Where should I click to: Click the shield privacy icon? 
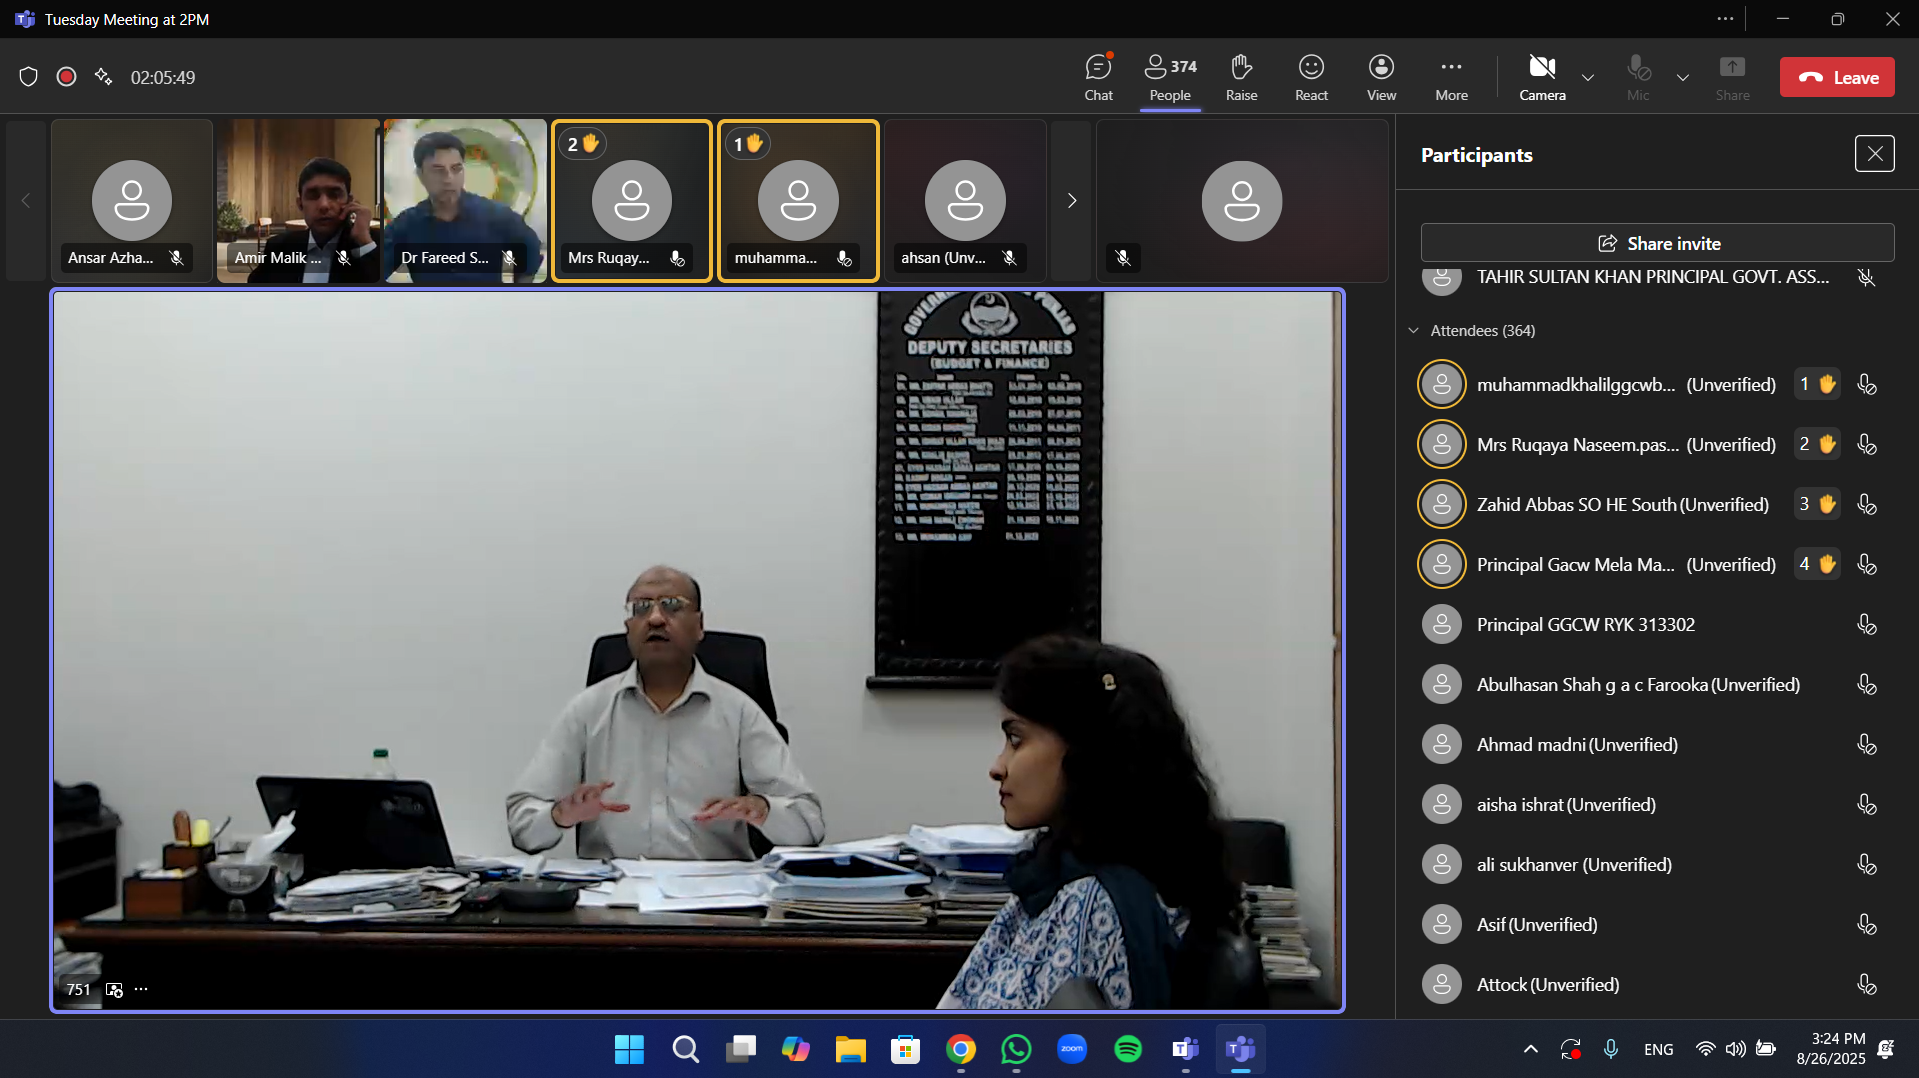coord(29,77)
